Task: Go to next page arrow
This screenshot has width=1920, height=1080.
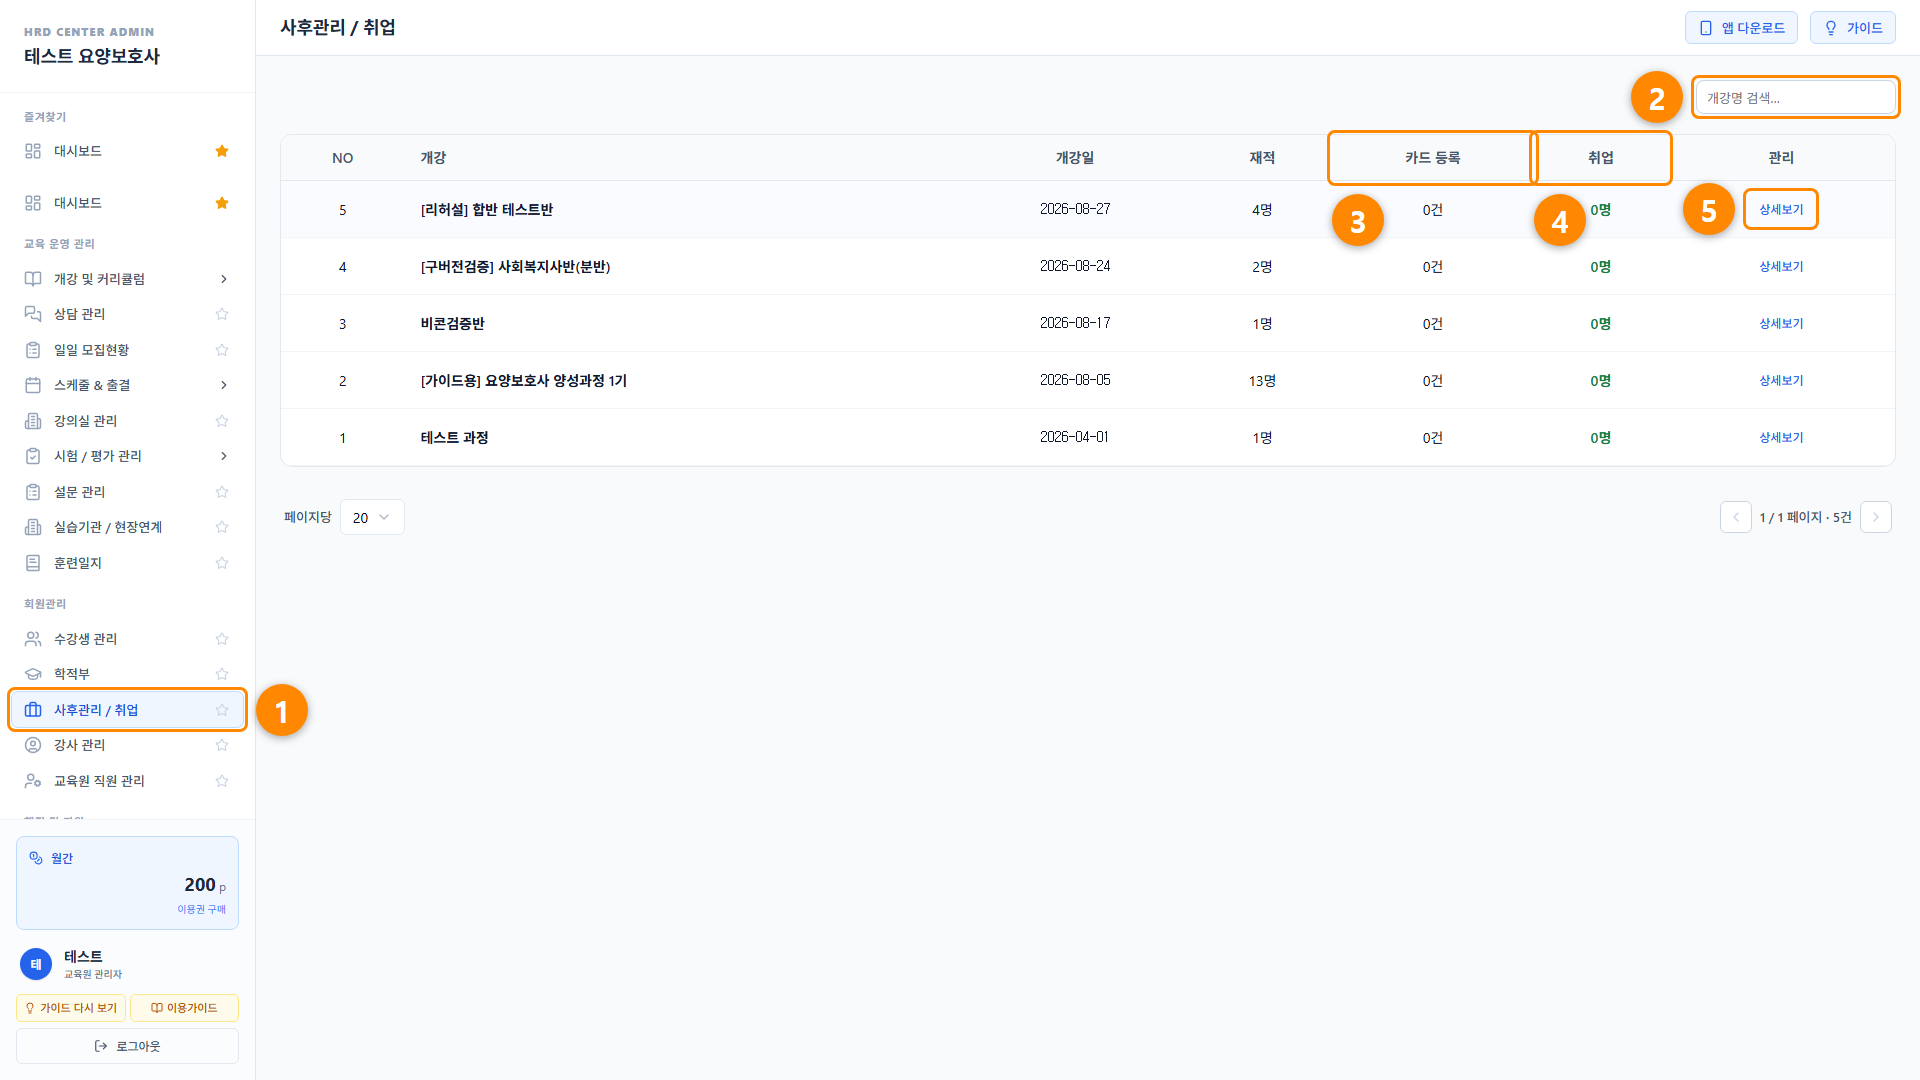Action: (x=1875, y=517)
